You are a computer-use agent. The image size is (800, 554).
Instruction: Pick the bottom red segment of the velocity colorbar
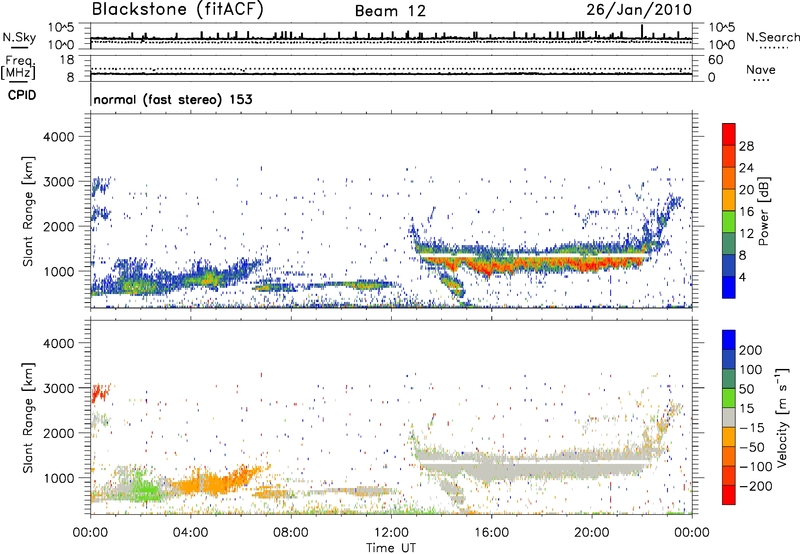tap(729, 495)
